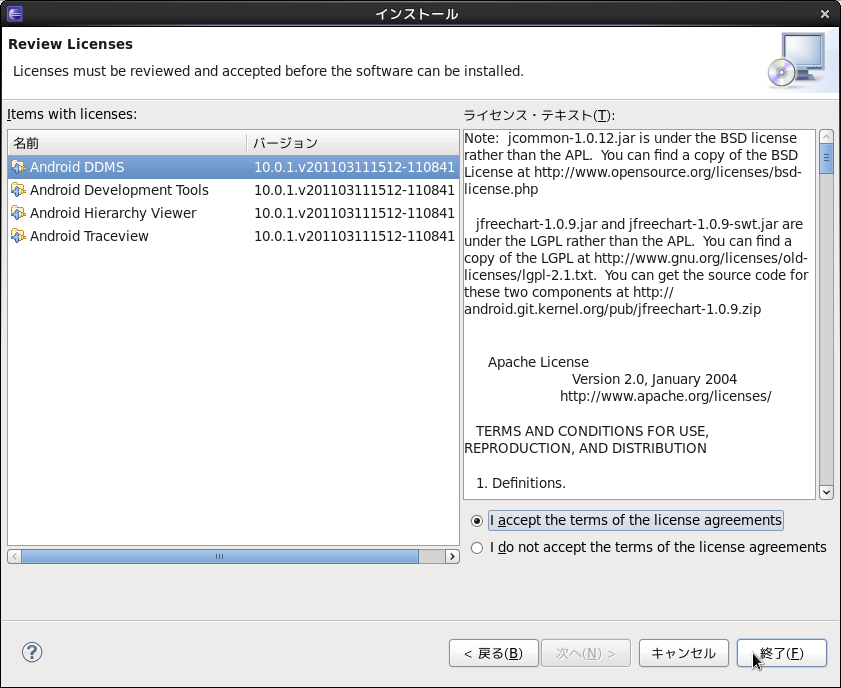Click the license text scrollbar down arrow
Image resolution: width=841 pixels, height=688 pixels.
[x=827, y=492]
